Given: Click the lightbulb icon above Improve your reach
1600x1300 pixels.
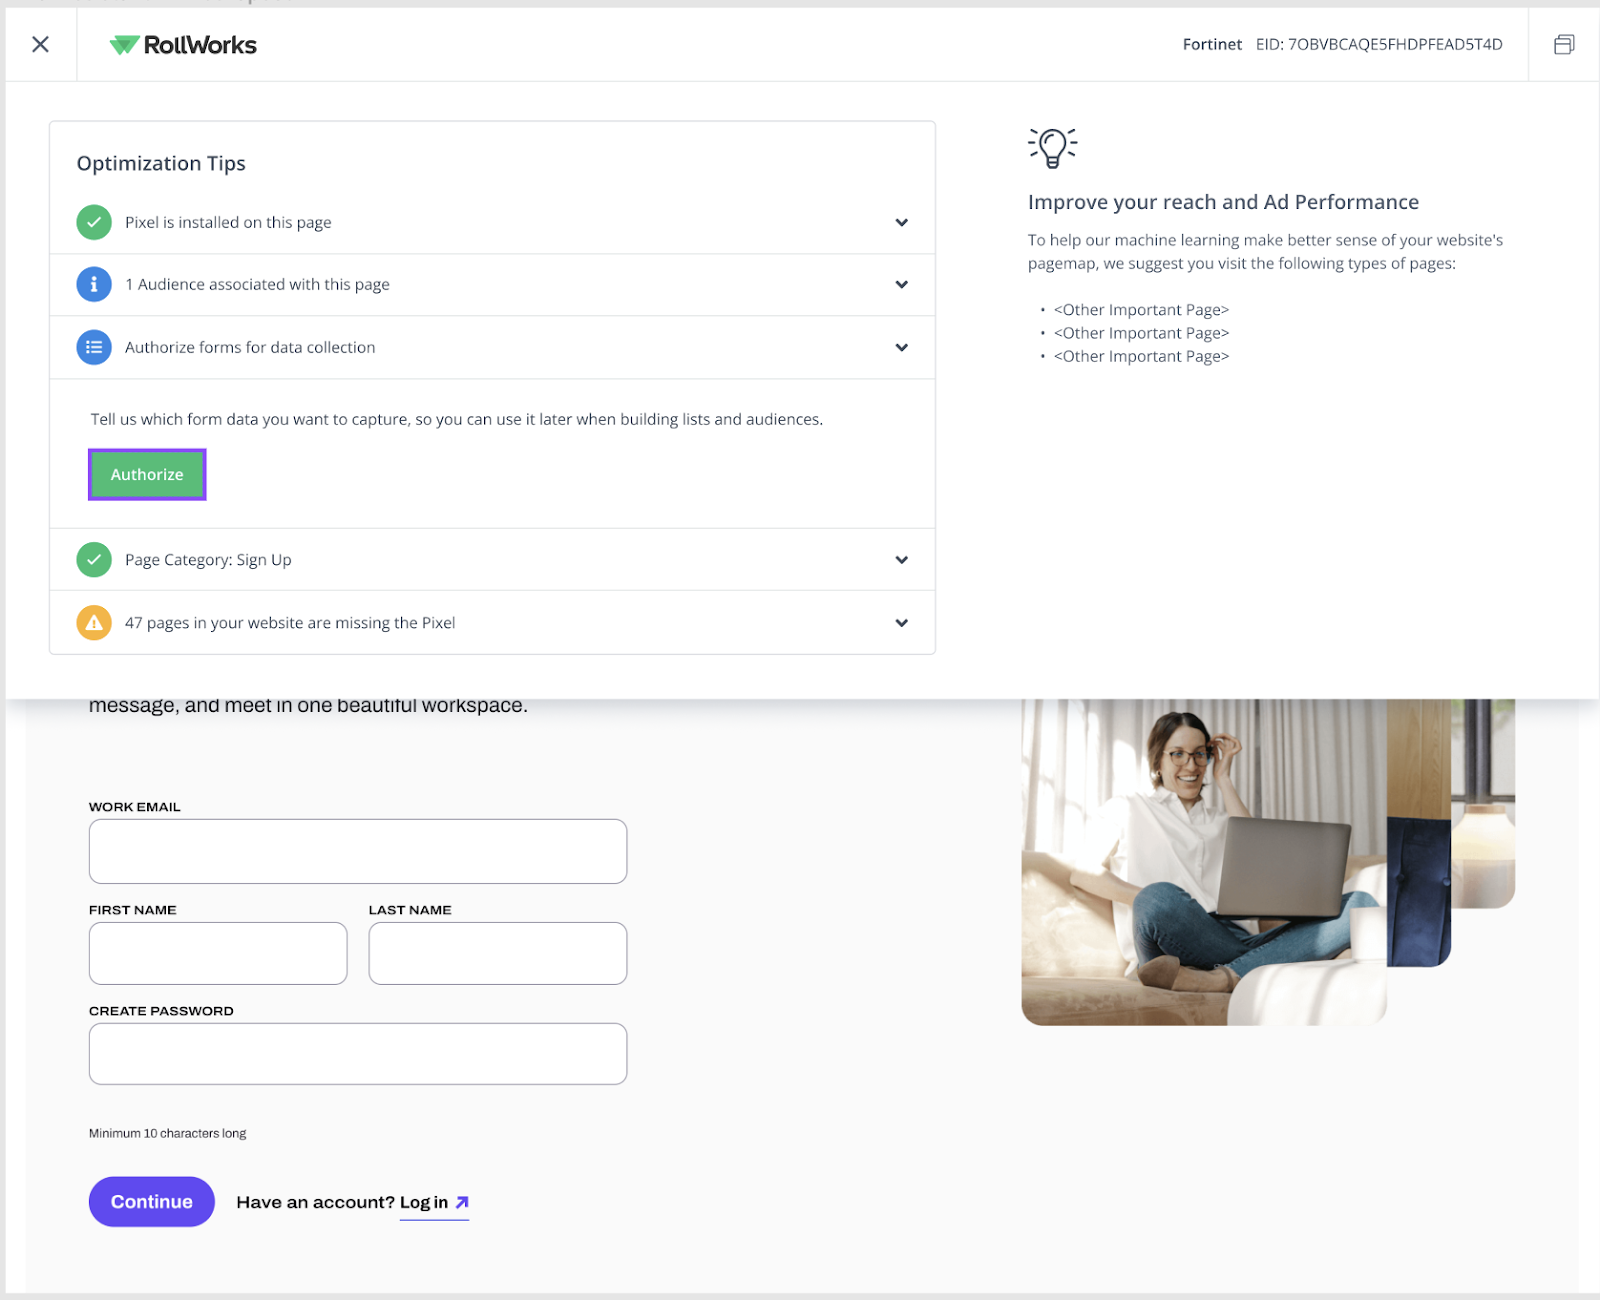Looking at the screenshot, I should pos(1053,148).
